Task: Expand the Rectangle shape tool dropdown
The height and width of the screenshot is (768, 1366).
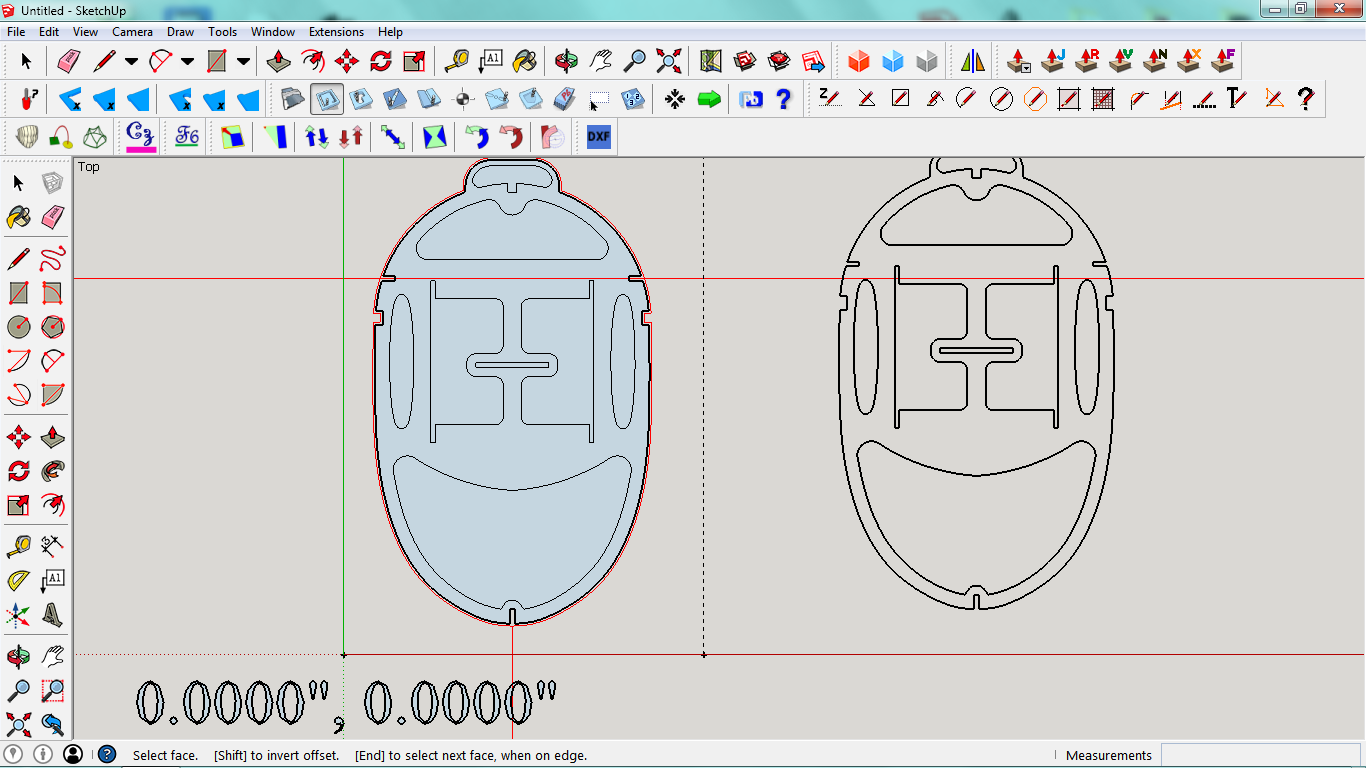Action: click(243, 62)
